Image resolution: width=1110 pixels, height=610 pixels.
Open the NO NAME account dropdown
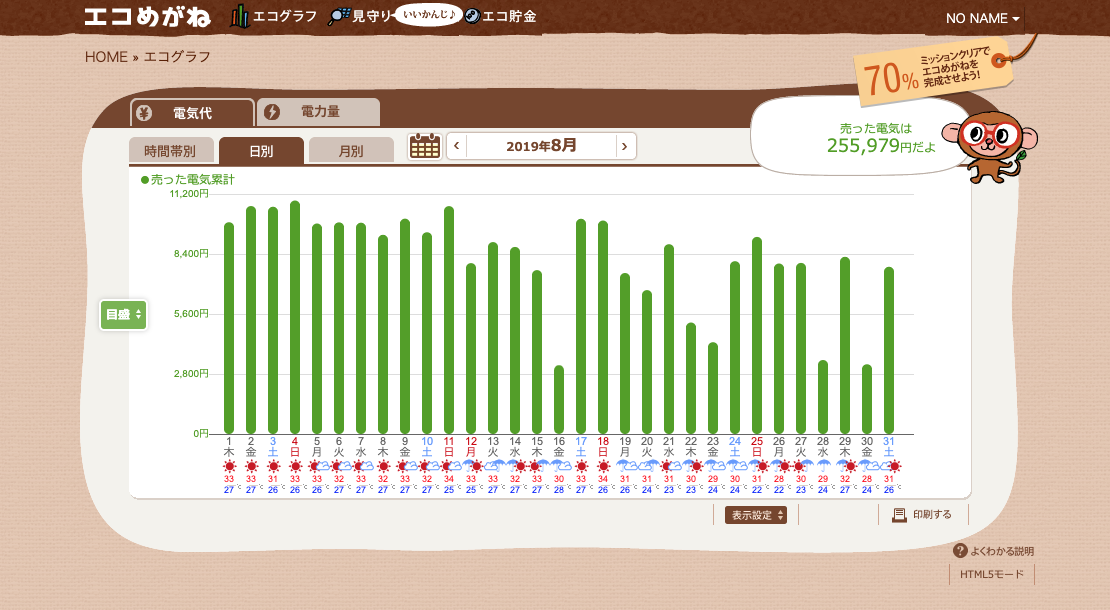click(x=983, y=18)
